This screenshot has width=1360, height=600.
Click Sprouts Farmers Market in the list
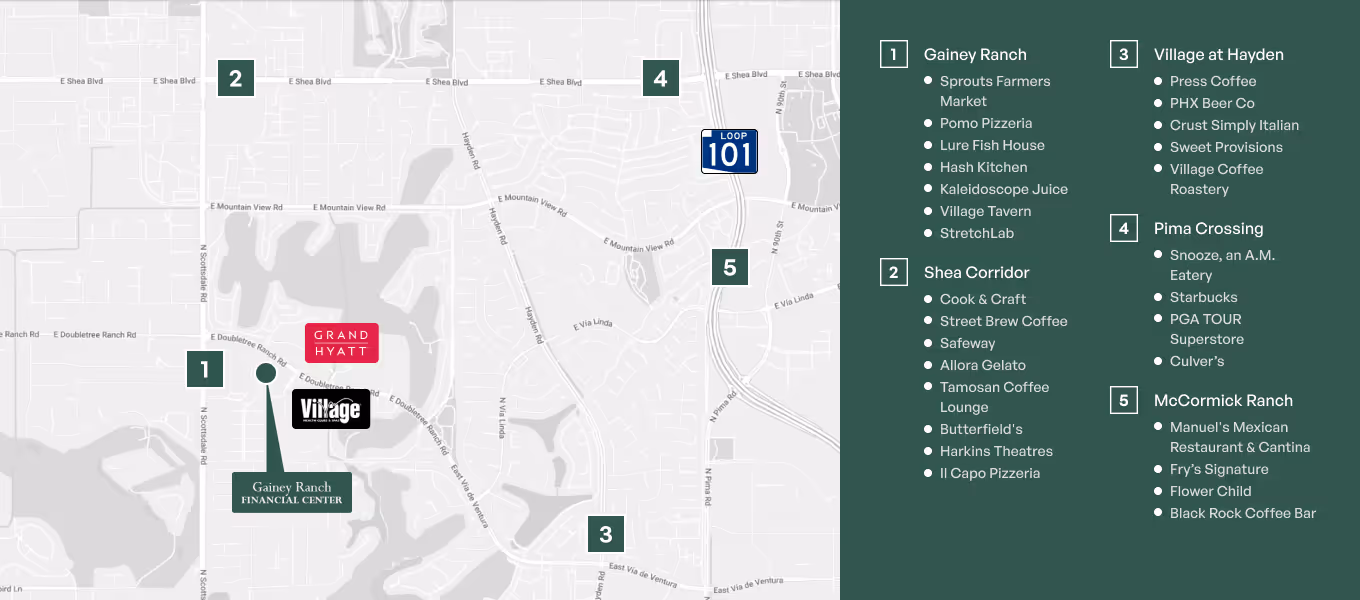(x=995, y=91)
